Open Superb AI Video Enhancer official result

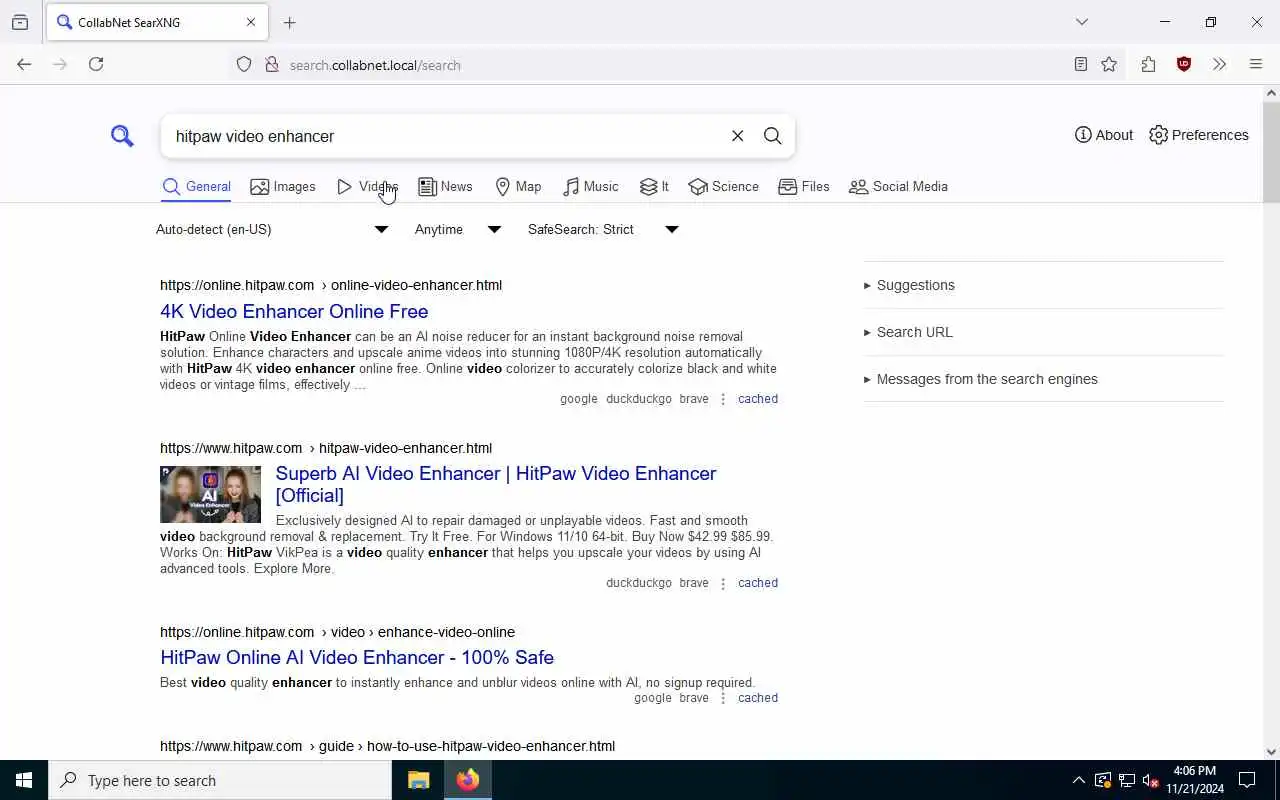click(496, 484)
